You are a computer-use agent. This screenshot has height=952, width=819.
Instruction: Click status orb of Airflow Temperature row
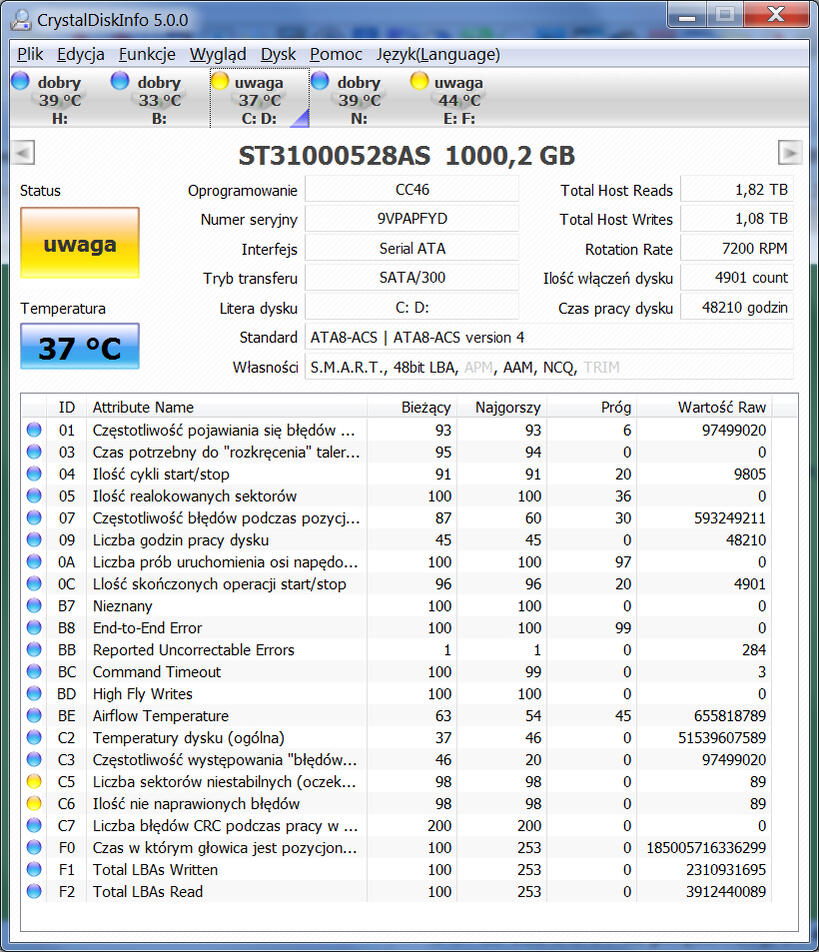[34, 715]
